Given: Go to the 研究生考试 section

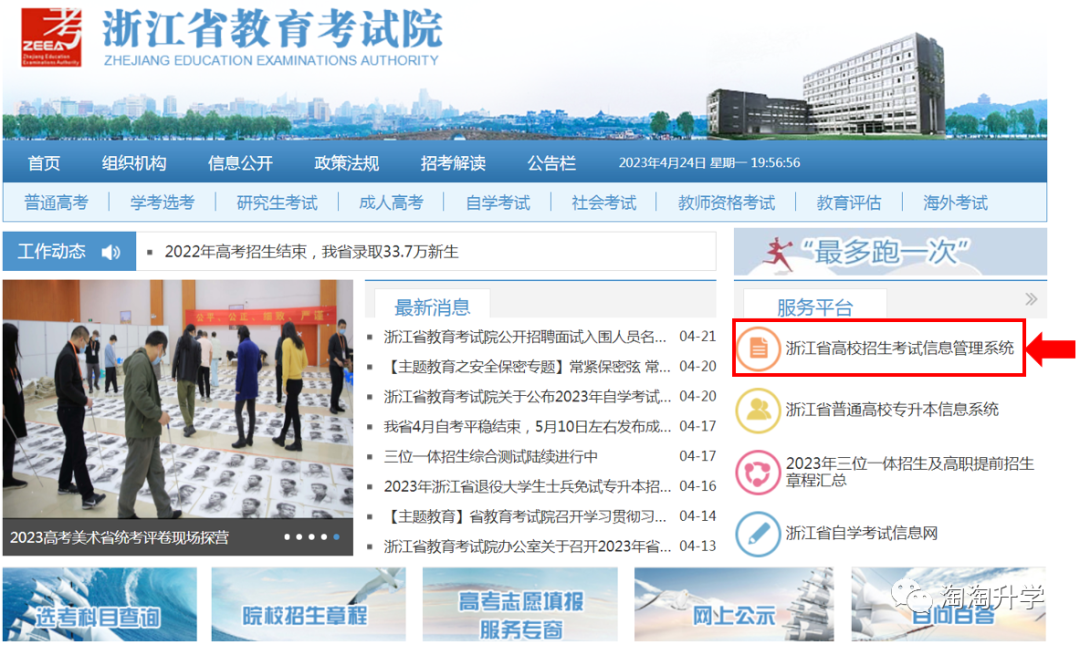Looking at the screenshot, I should pyautogui.click(x=277, y=203).
